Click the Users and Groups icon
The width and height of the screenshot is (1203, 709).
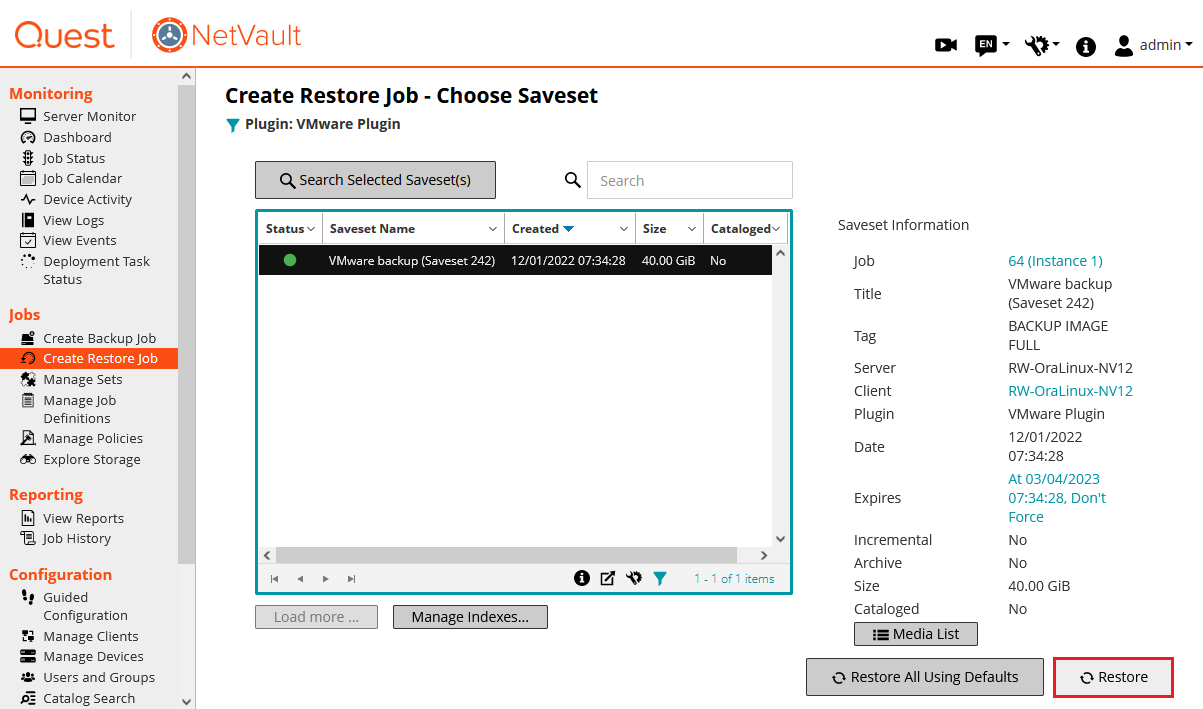point(28,677)
